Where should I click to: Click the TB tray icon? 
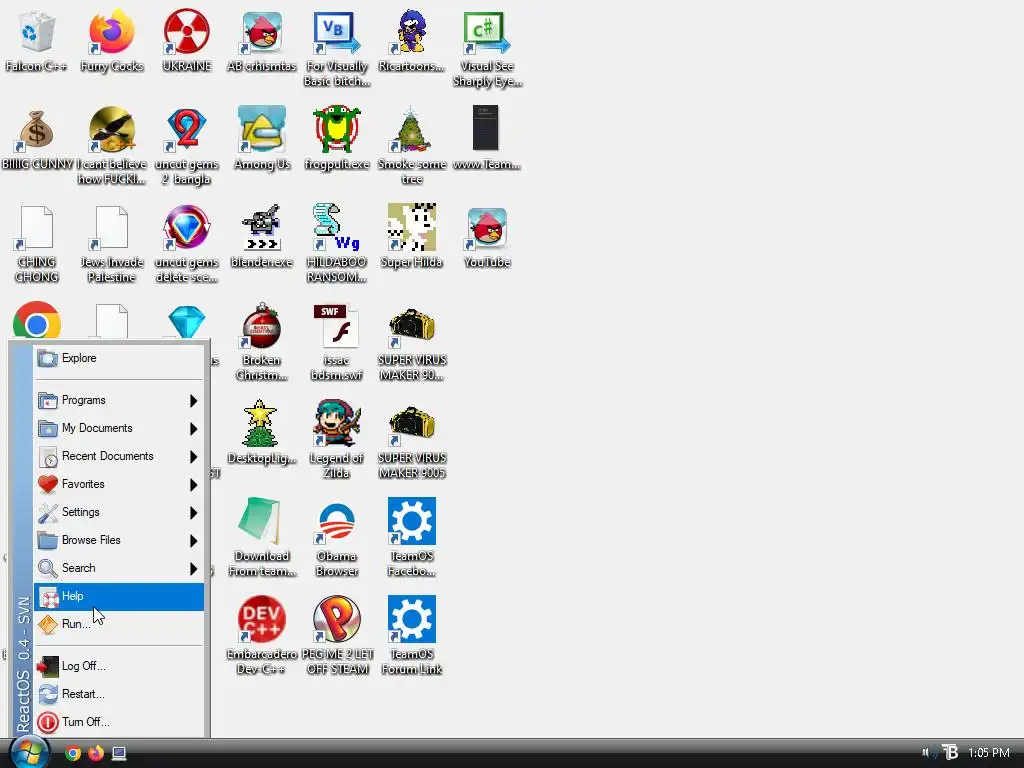pos(950,752)
